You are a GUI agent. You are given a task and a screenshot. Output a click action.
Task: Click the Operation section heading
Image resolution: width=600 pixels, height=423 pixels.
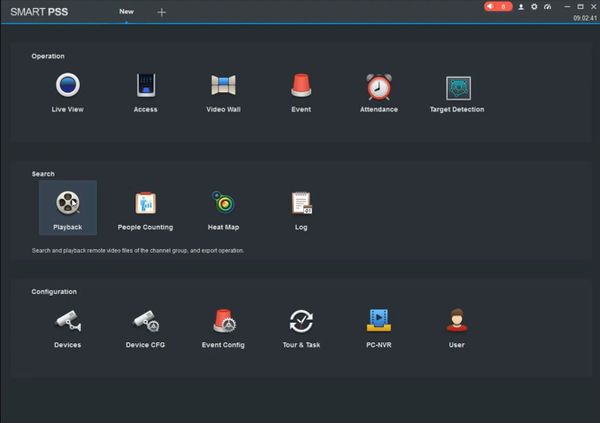coord(48,56)
